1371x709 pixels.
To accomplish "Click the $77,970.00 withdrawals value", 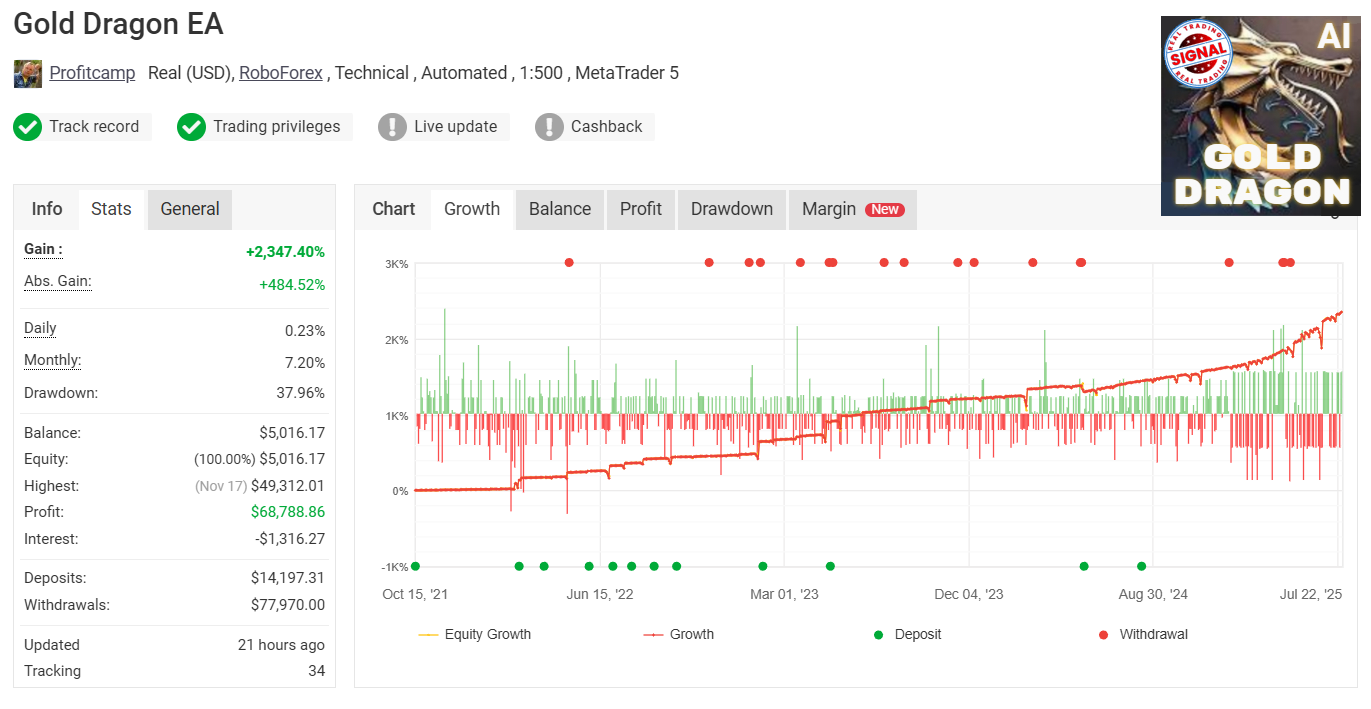I will [288, 605].
